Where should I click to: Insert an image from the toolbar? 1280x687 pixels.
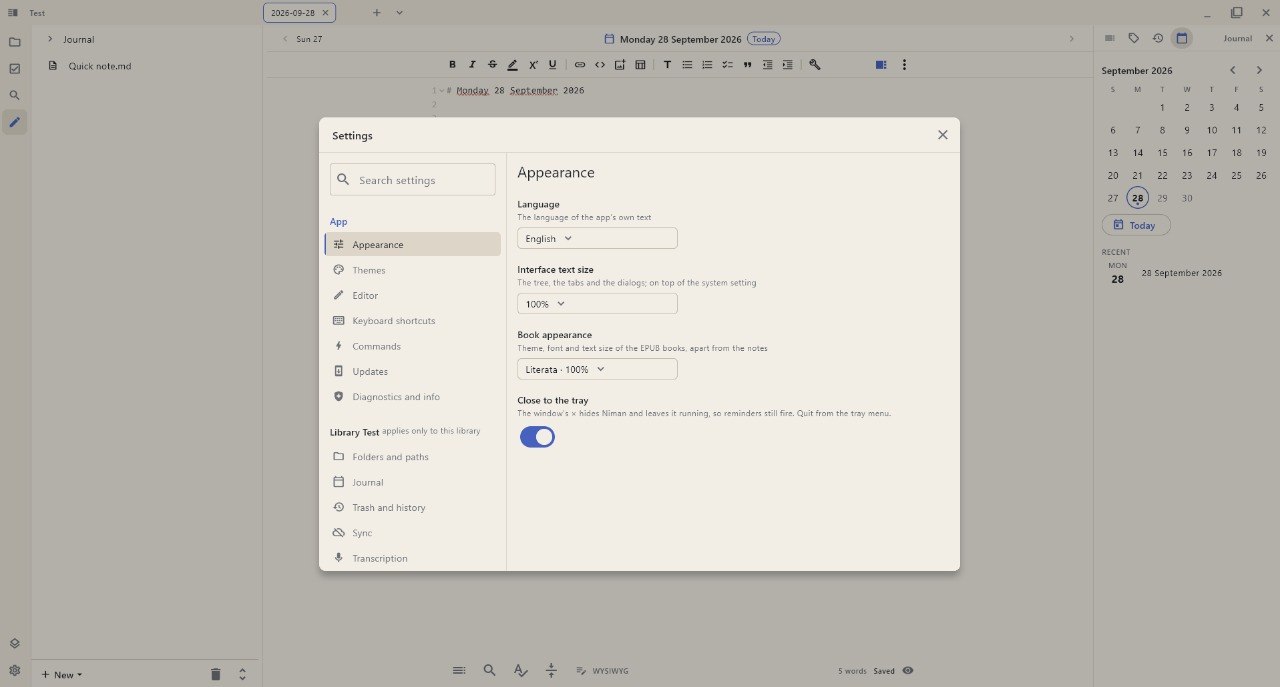coord(620,64)
